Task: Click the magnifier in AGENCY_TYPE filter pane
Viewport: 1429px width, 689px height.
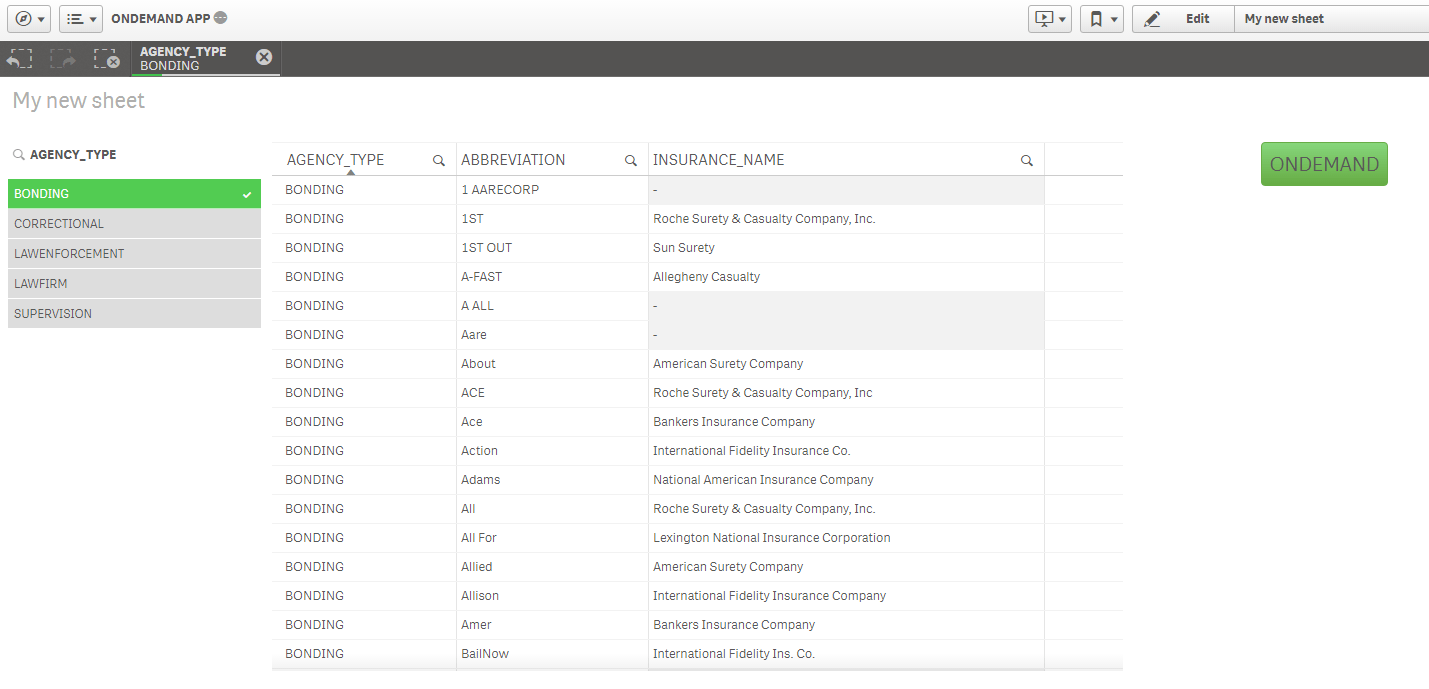Action: 17,154
